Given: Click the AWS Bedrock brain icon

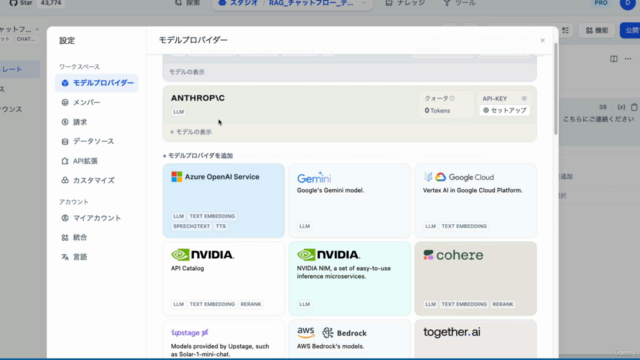Looking at the screenshot, I should coord(327,333).
